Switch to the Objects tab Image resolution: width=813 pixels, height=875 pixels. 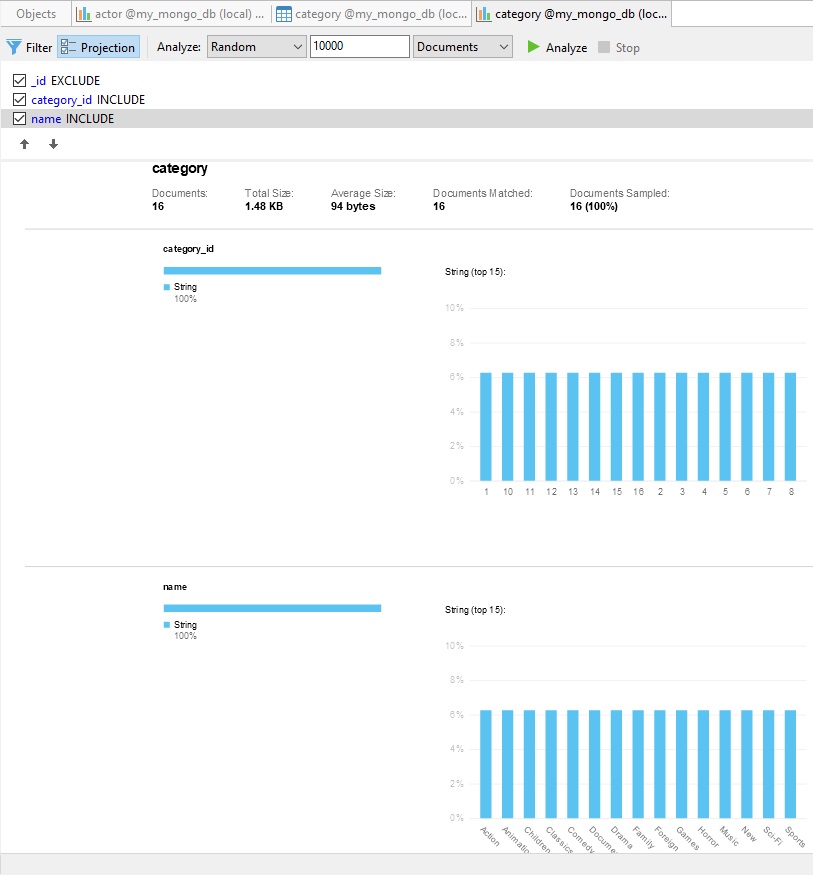36,14
